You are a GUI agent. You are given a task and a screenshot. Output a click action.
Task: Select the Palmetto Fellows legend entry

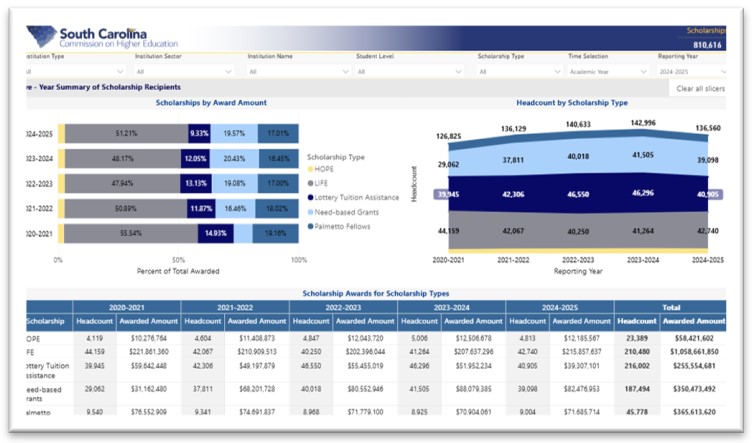click(x=339, y=227)
